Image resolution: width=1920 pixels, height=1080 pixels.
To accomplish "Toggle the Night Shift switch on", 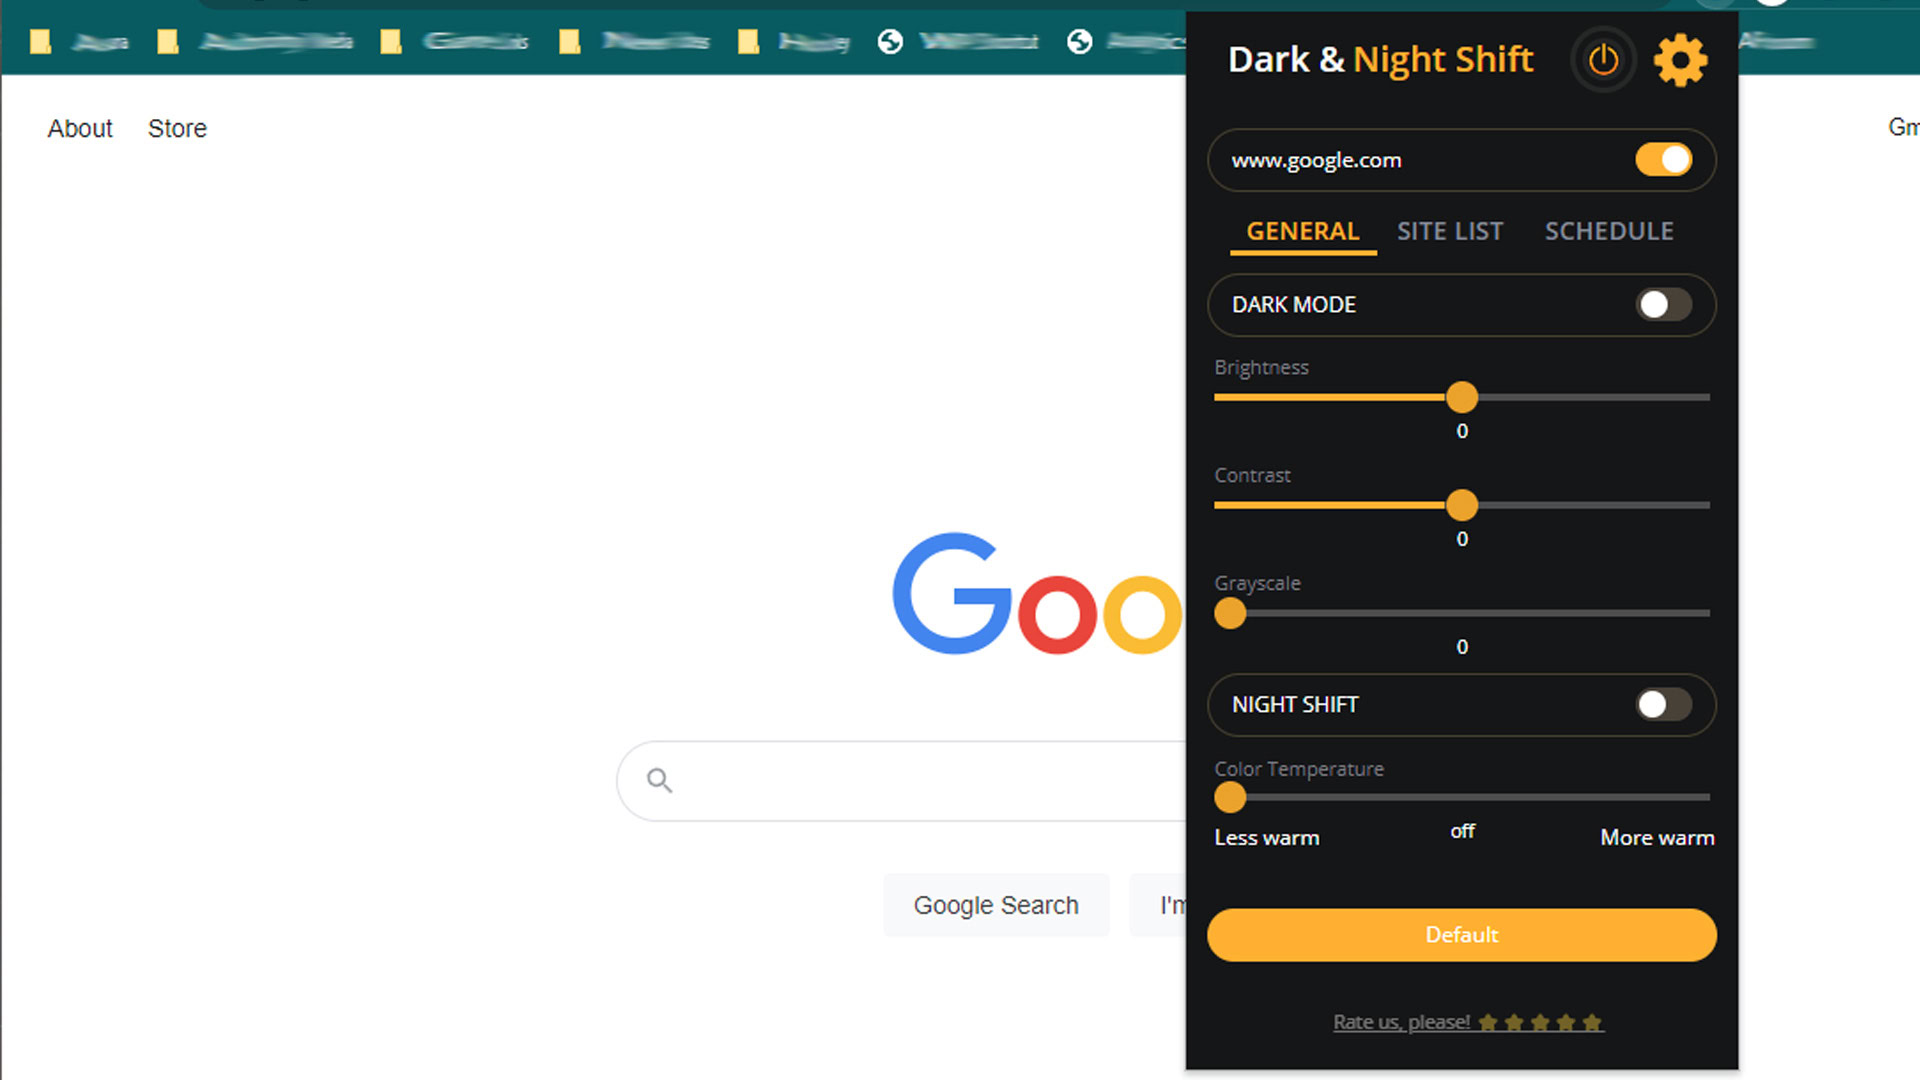I will [1663, 703].
